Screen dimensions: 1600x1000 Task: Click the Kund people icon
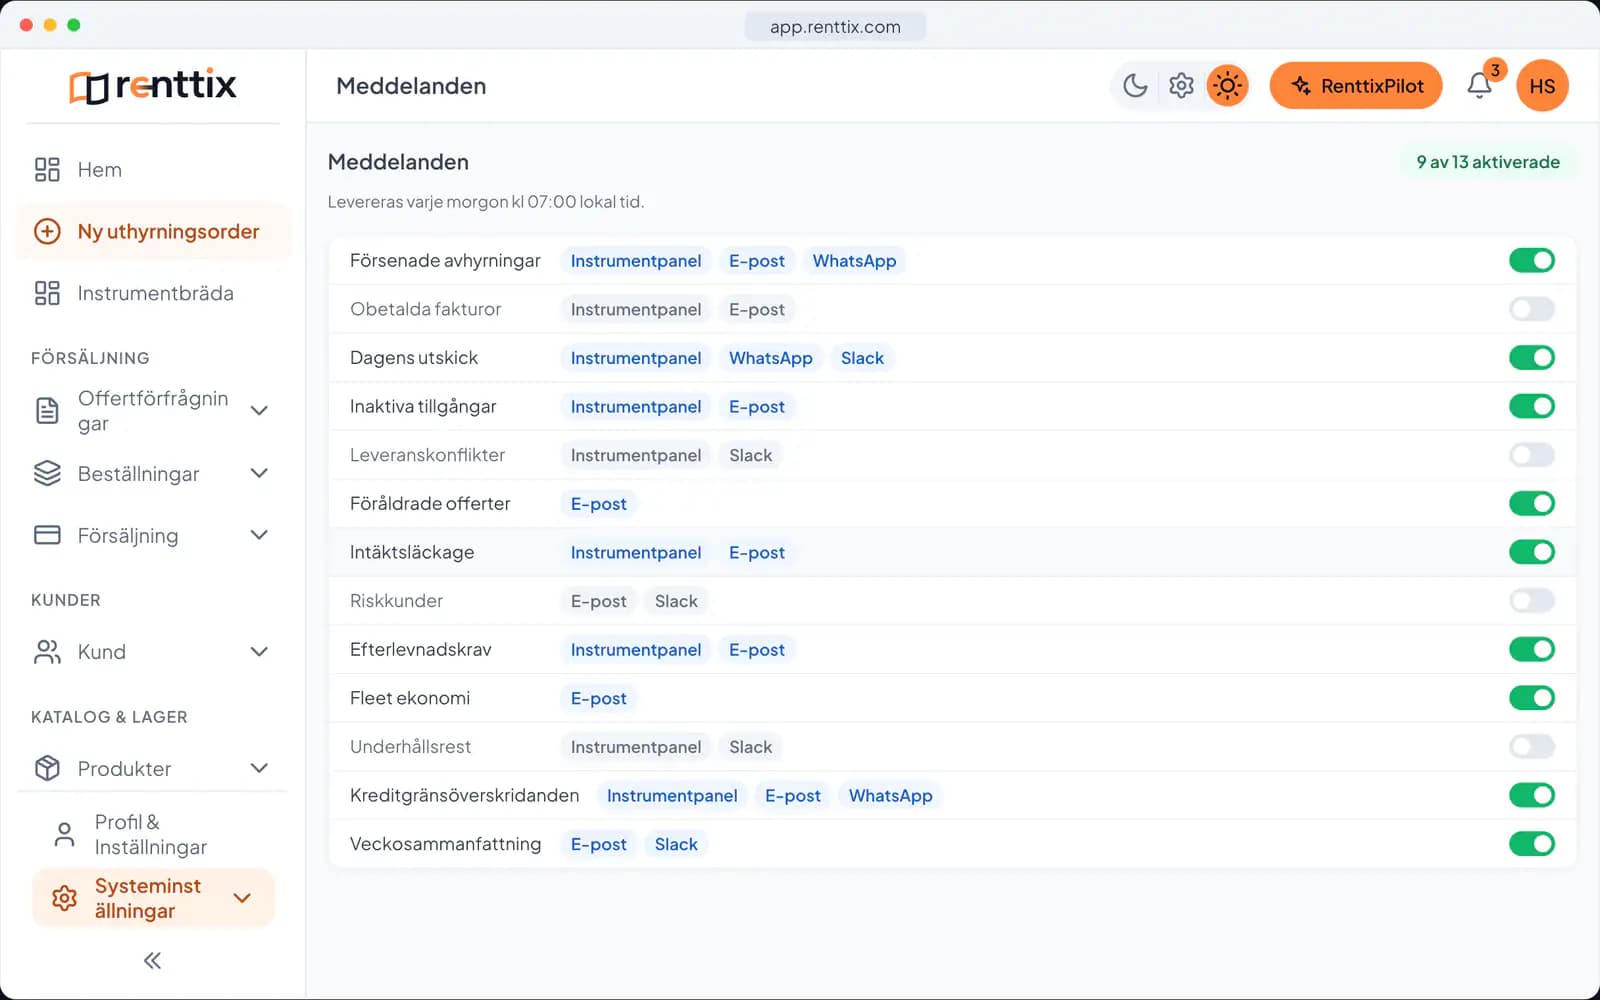coord(47,652)
